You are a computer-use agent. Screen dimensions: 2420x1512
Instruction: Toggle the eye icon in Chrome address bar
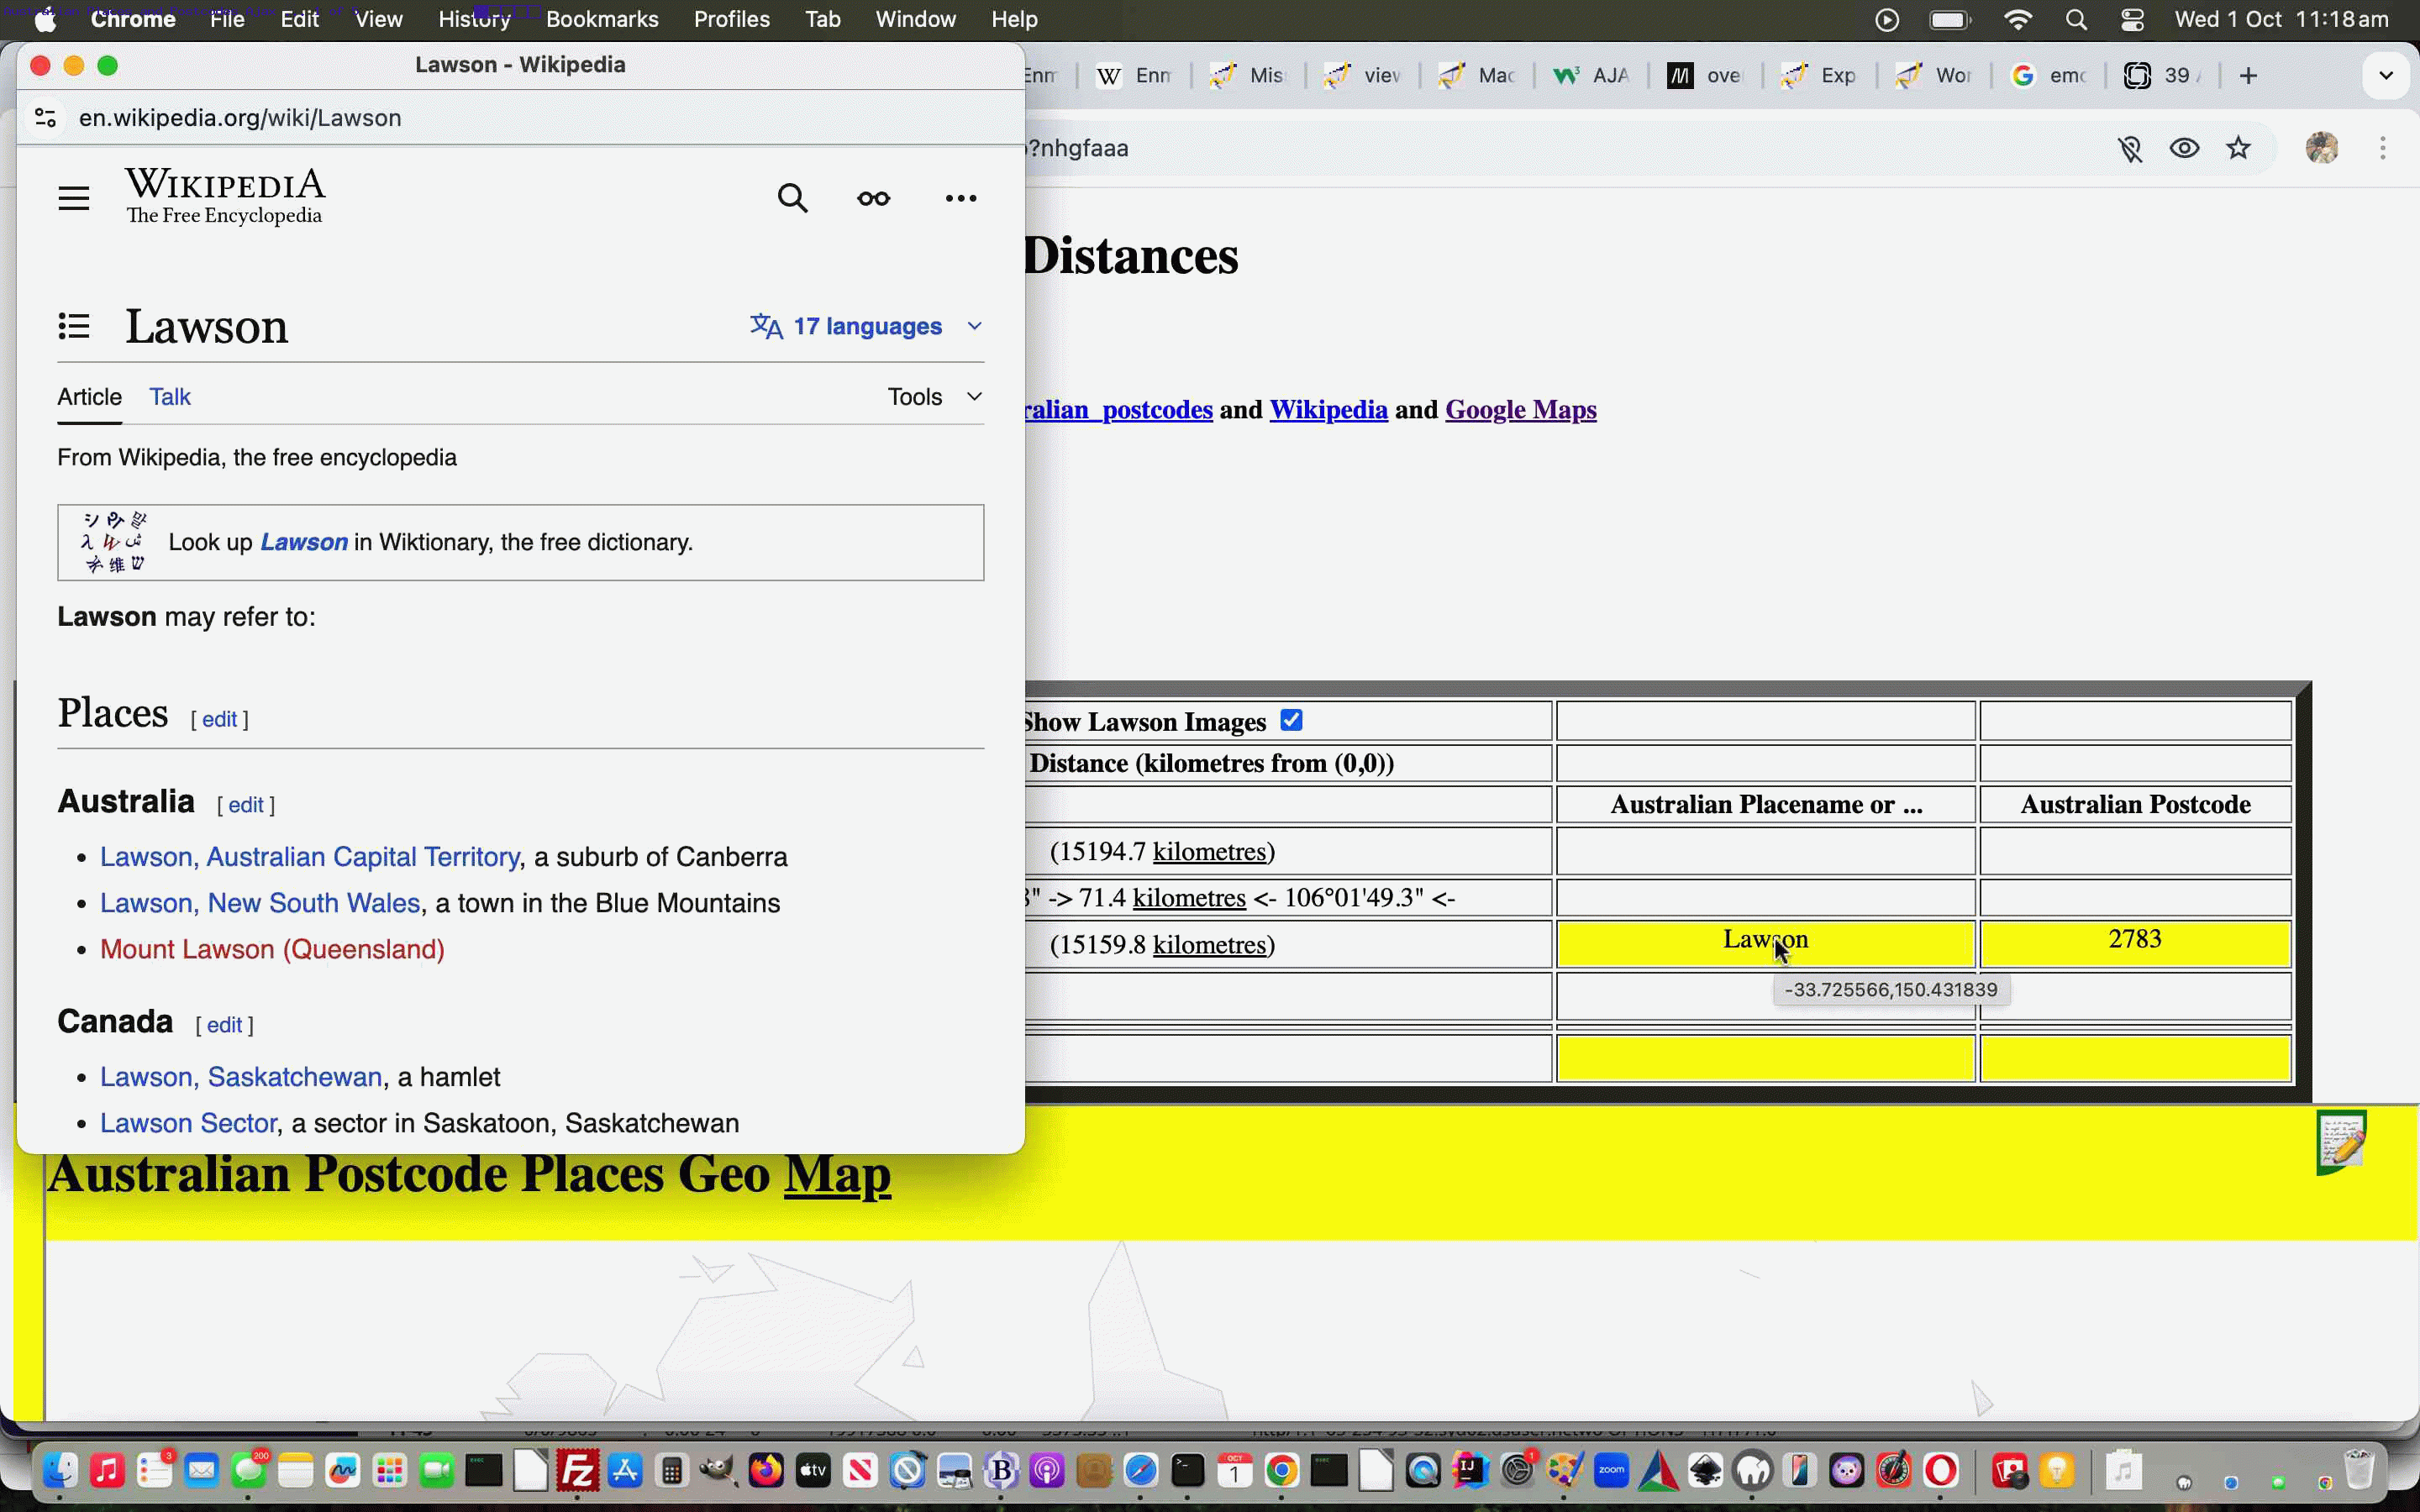point(2184,148)
